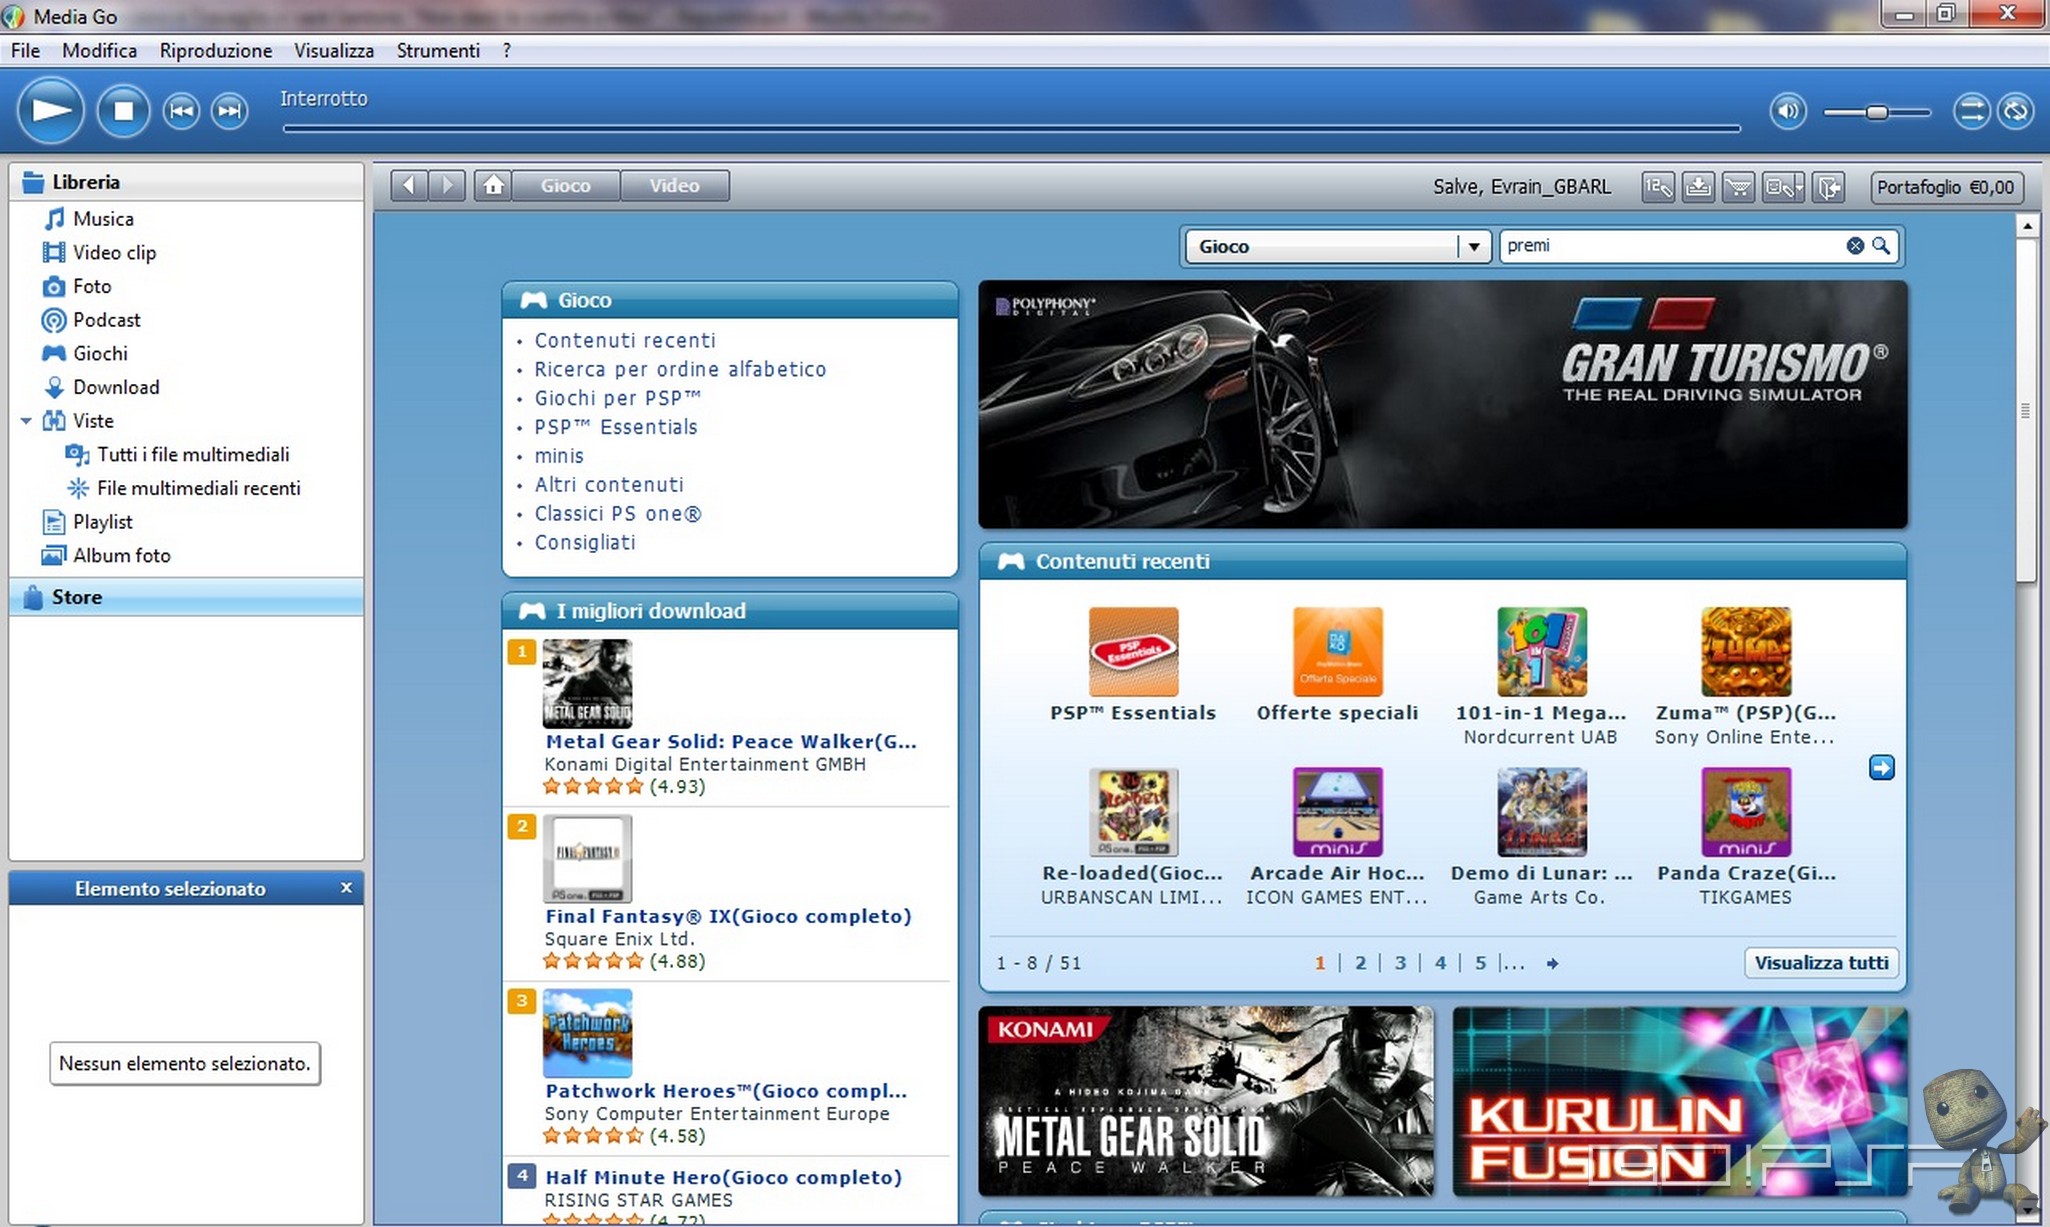This screenshot has width=2050, height=1227.
Task: Click on the playback progress bar
Action: pyautogui.click(x=1011, y=128)
